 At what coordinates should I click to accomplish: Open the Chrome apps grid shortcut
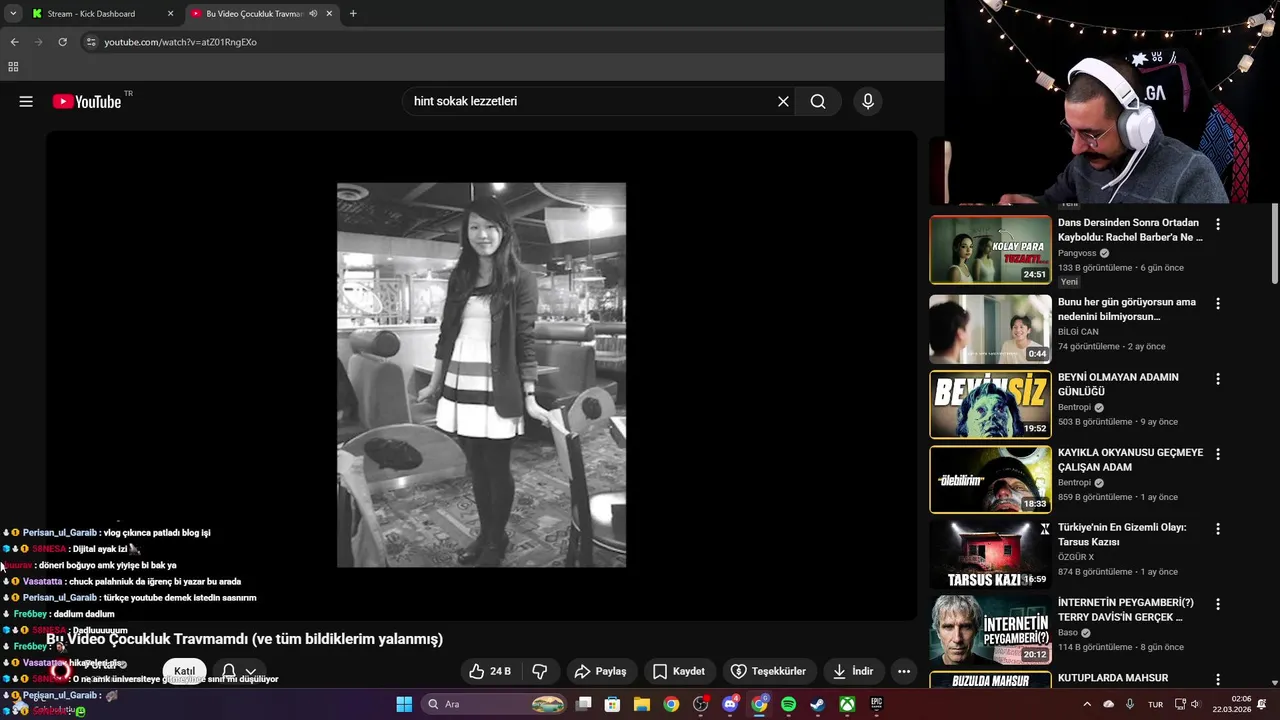(x=13, y=67)
